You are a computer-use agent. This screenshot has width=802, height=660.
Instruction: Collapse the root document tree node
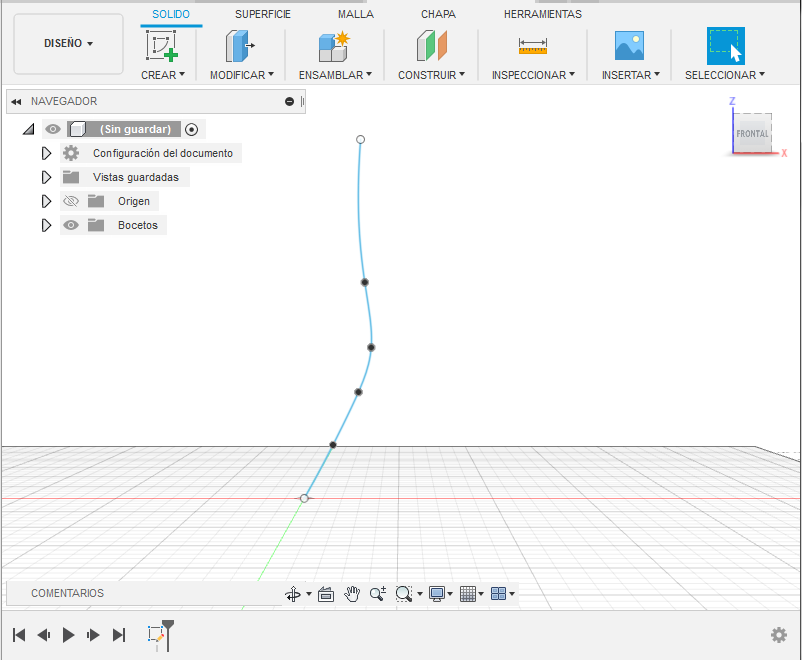tap(29, 129)
